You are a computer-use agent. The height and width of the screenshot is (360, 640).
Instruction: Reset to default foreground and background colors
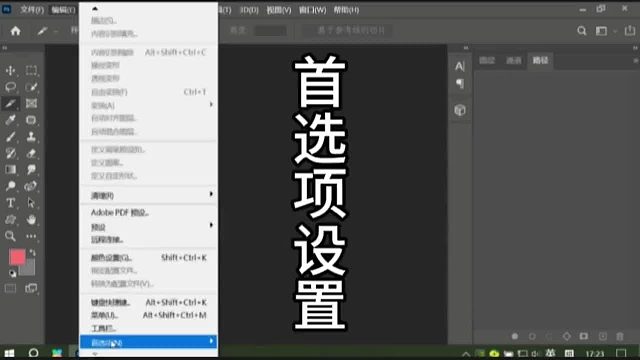(x=13, y=273)
